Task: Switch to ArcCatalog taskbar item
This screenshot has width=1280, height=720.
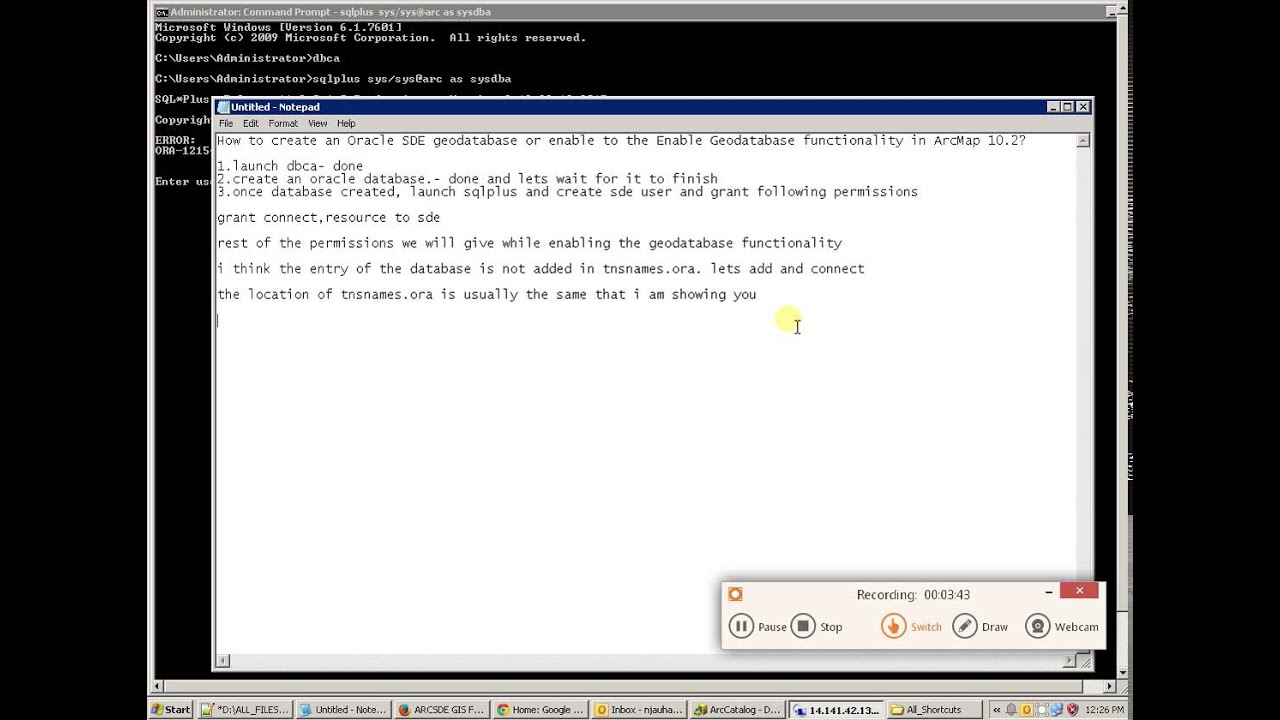Action: coord(736,709)
